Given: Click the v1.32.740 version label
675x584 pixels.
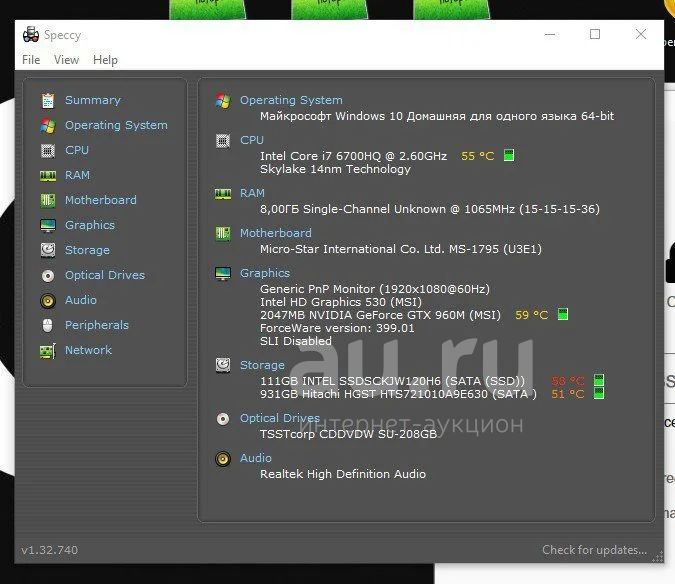Looking at the screenshot, I should click(50, 550).
